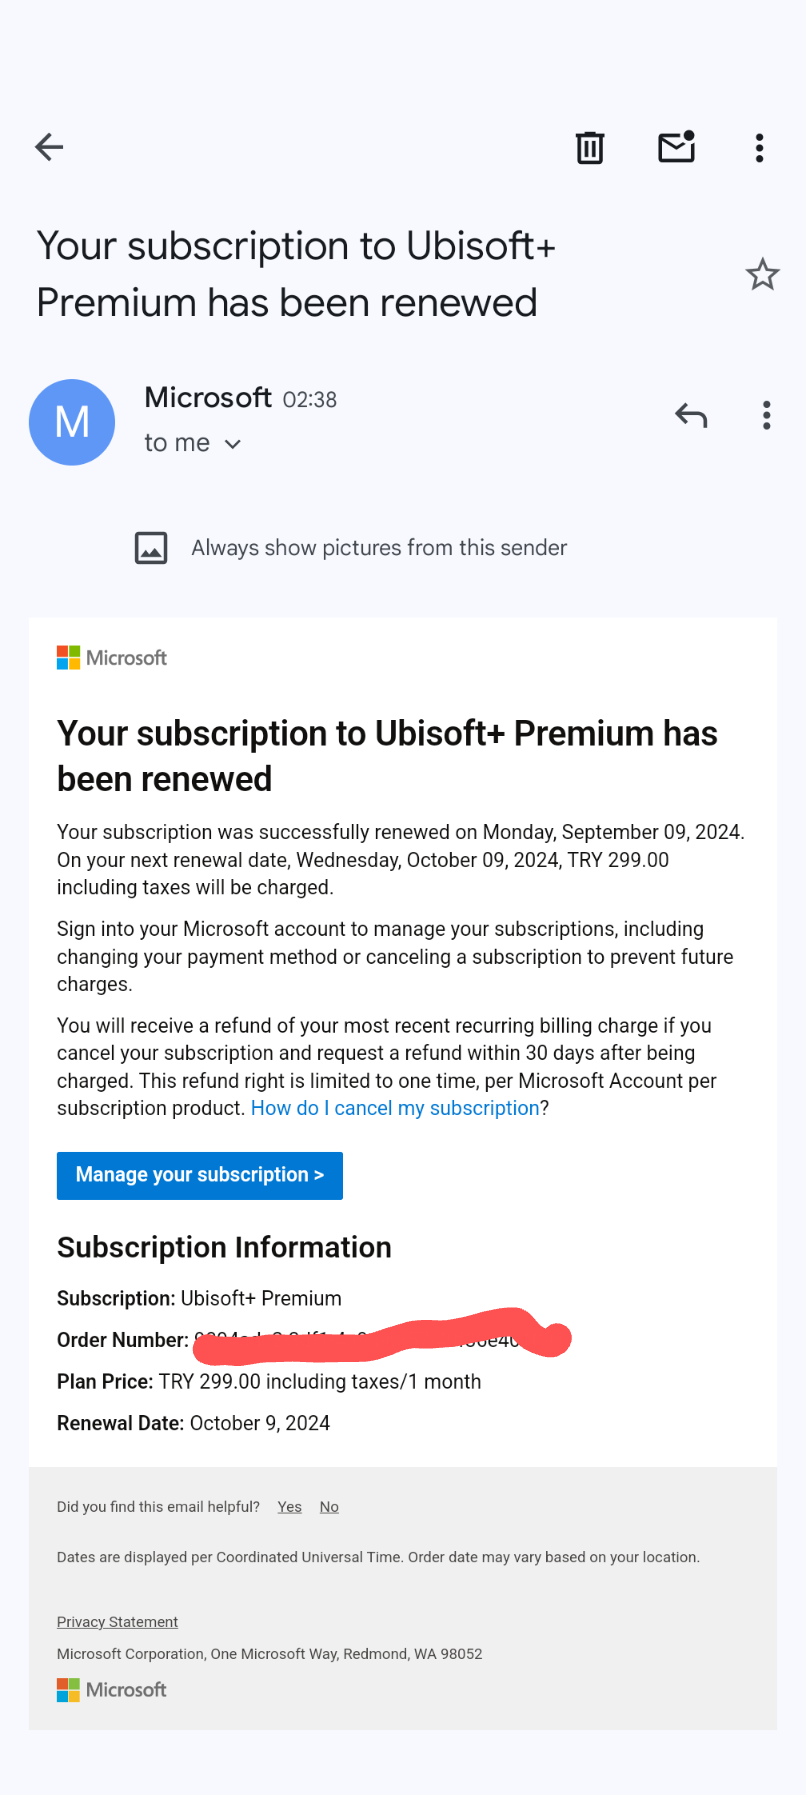Open Microsoft sender avatar M
The image size is (806, 1795).
pos(72,422)
